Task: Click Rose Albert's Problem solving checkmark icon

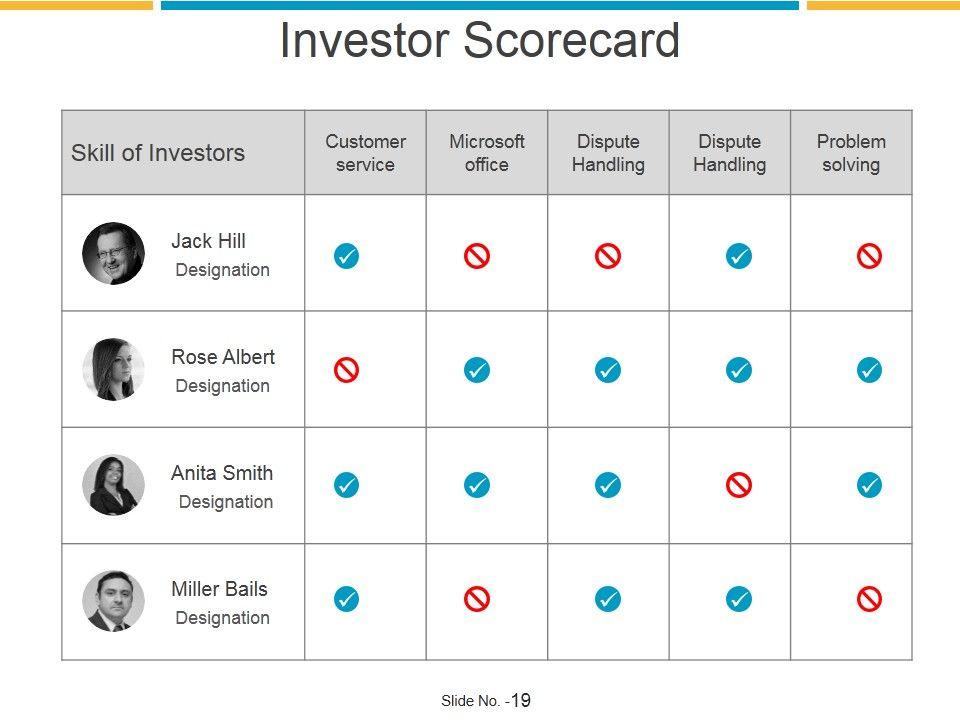Action: coord(869,370)
